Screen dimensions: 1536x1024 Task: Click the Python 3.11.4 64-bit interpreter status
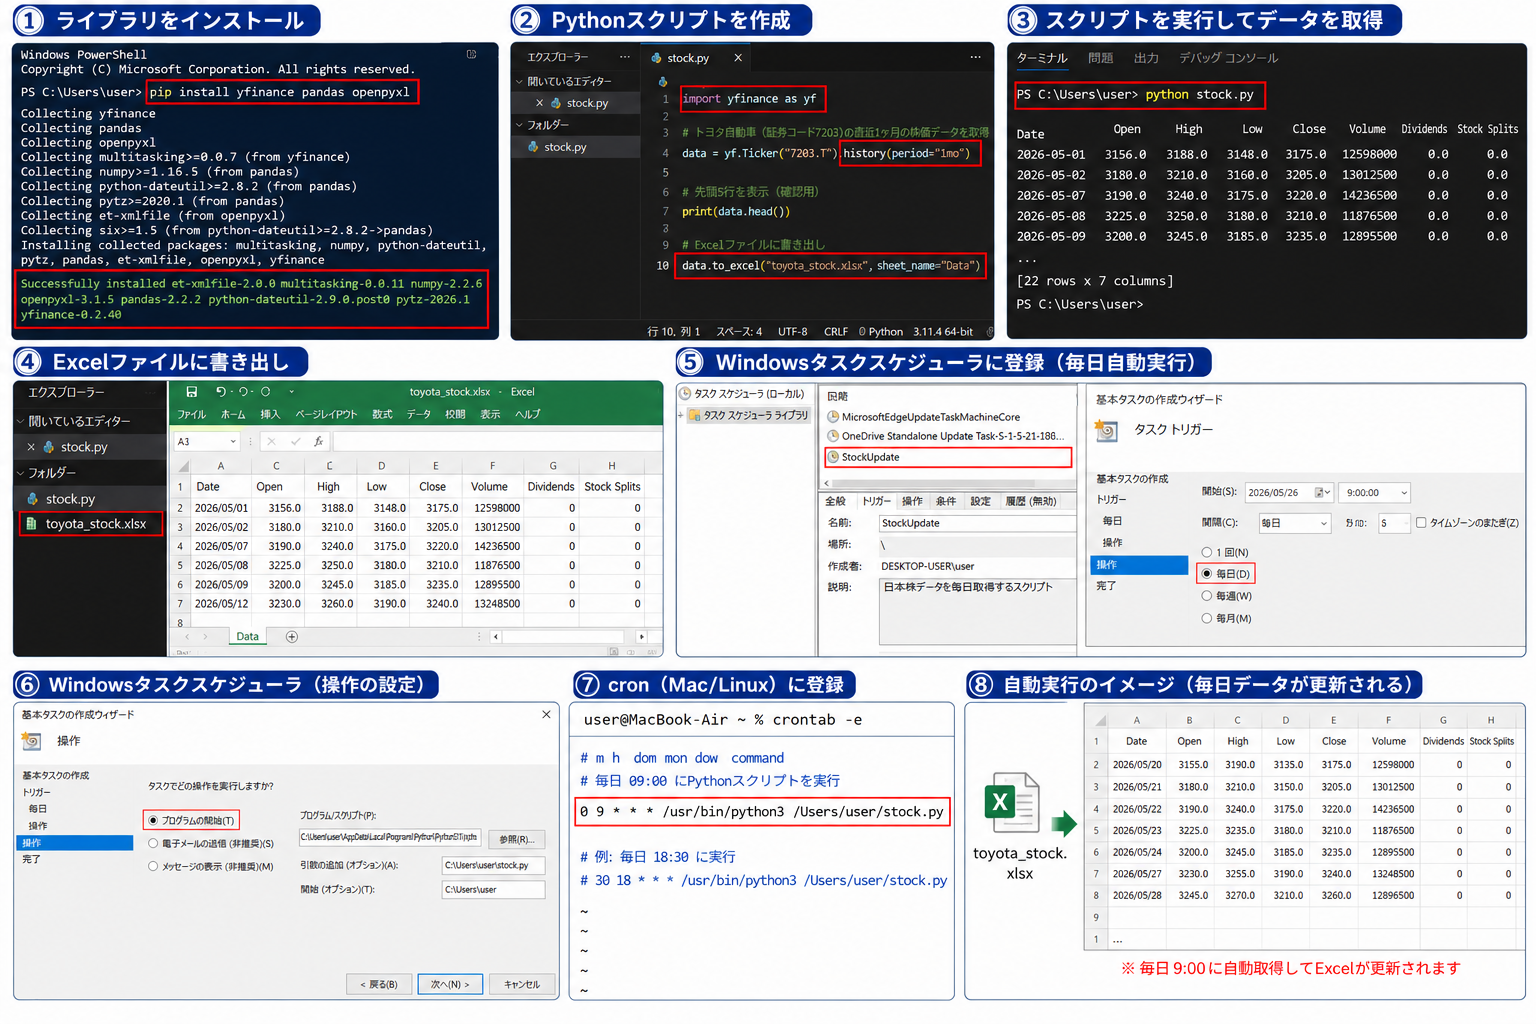(x=920, y=331)
